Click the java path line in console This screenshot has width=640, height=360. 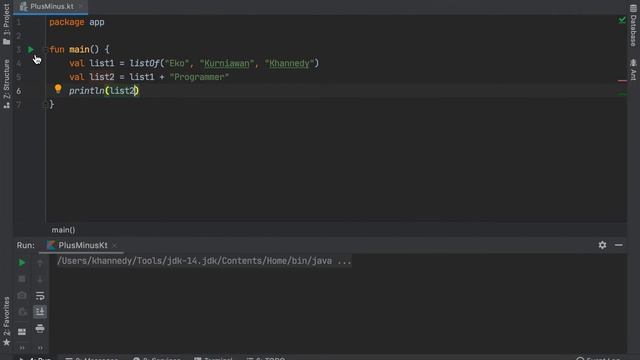click(x=204, y=261)
